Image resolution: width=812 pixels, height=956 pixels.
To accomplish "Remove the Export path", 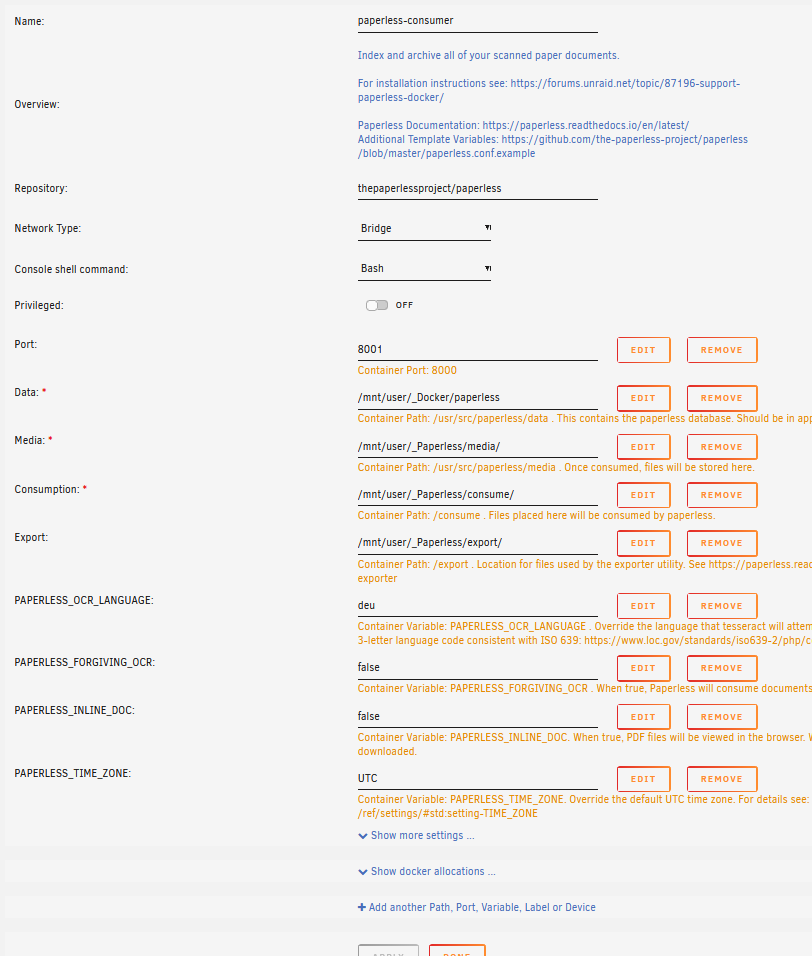I will pyautogui.click(x=722, y=543).
